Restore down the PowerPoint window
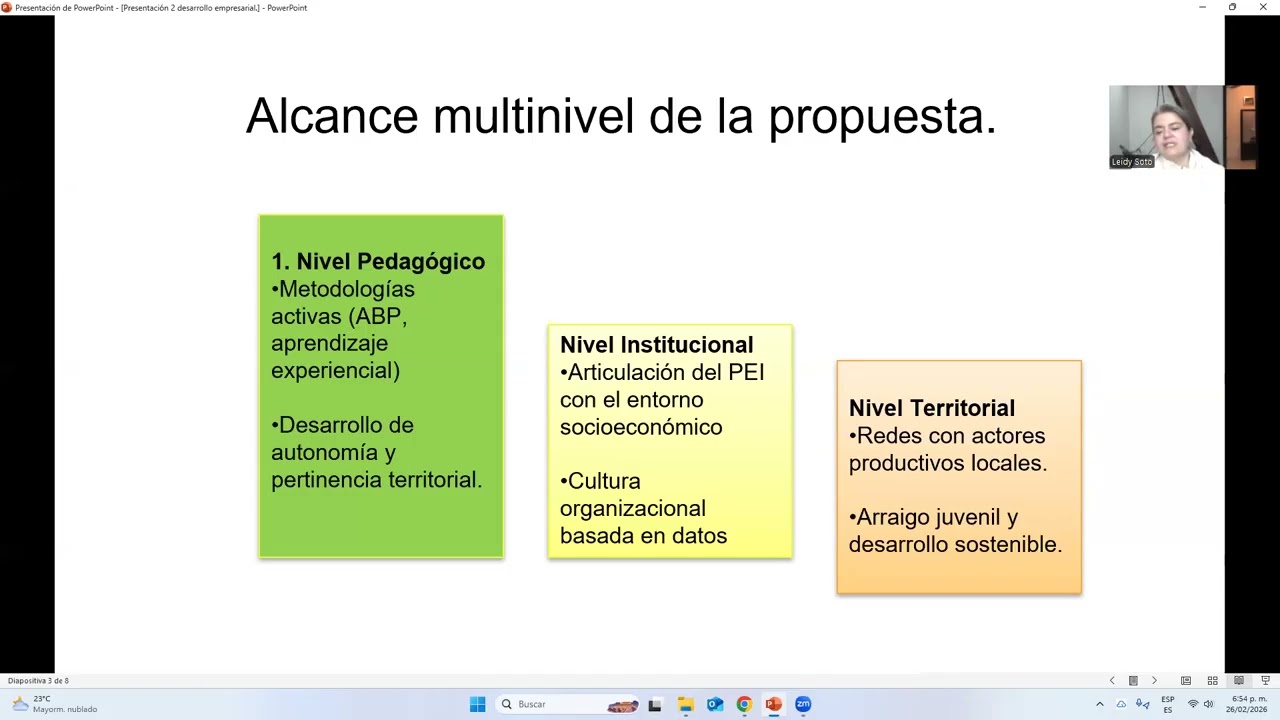 (x=1232, y=7)
